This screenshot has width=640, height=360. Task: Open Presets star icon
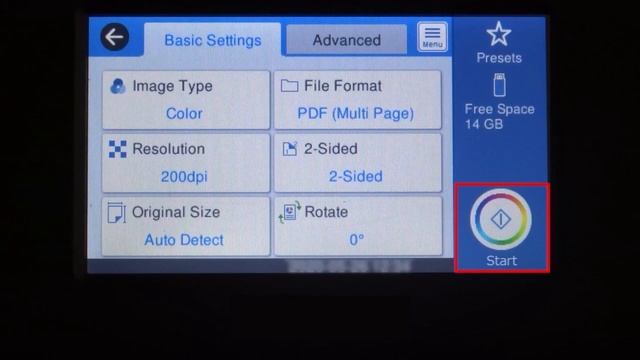click(499, 34)
